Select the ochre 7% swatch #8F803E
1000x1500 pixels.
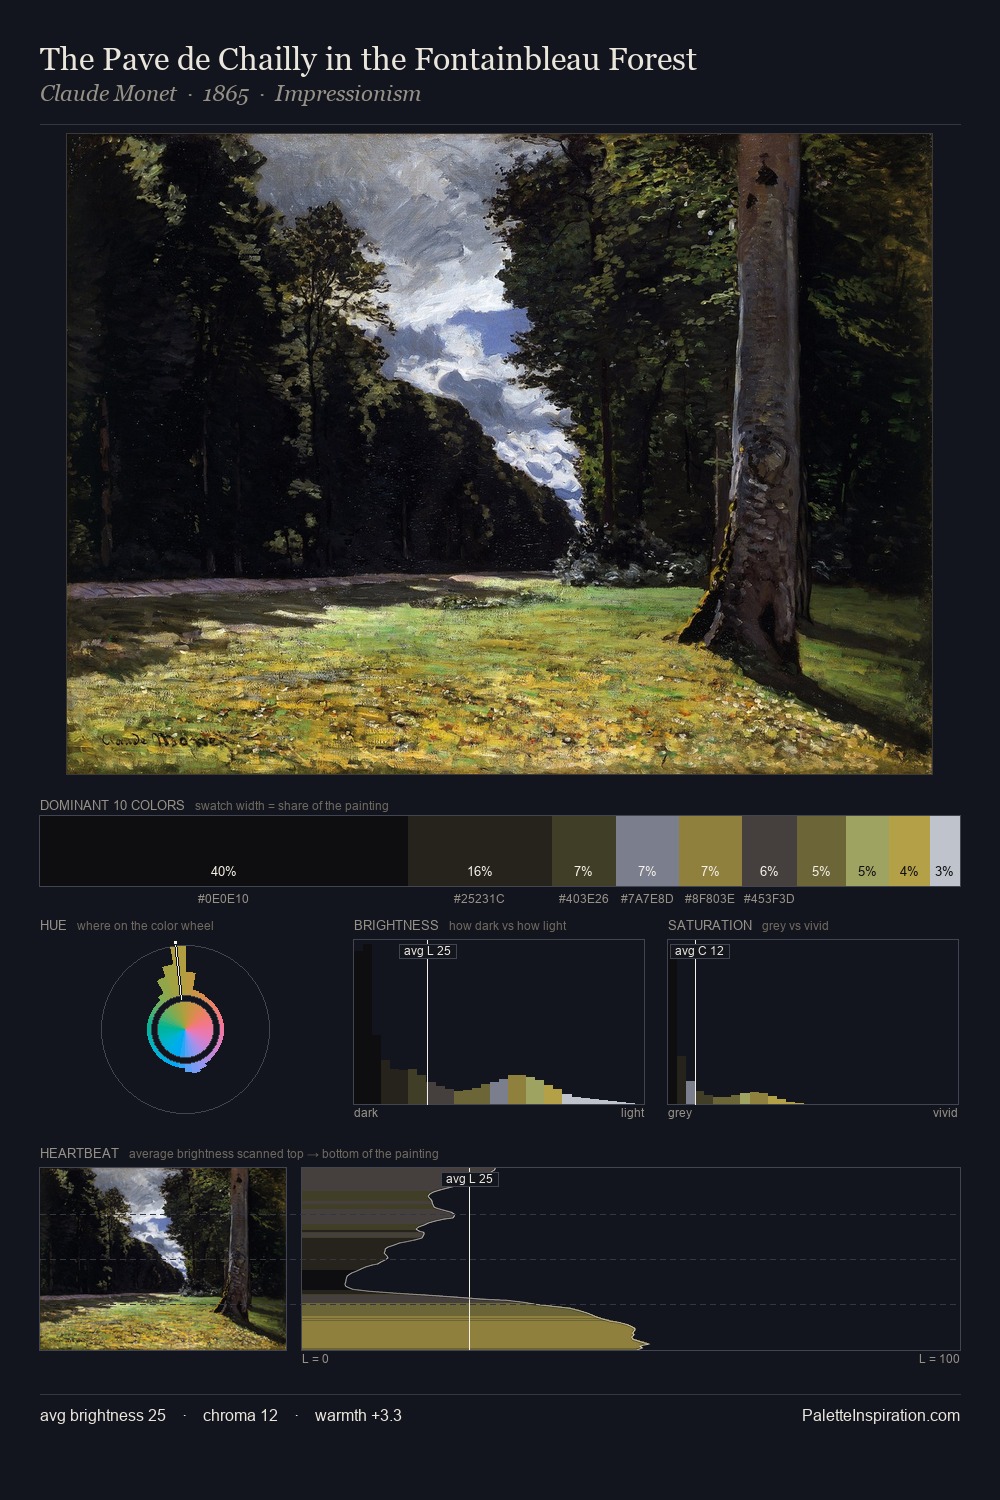coord(710,851)
